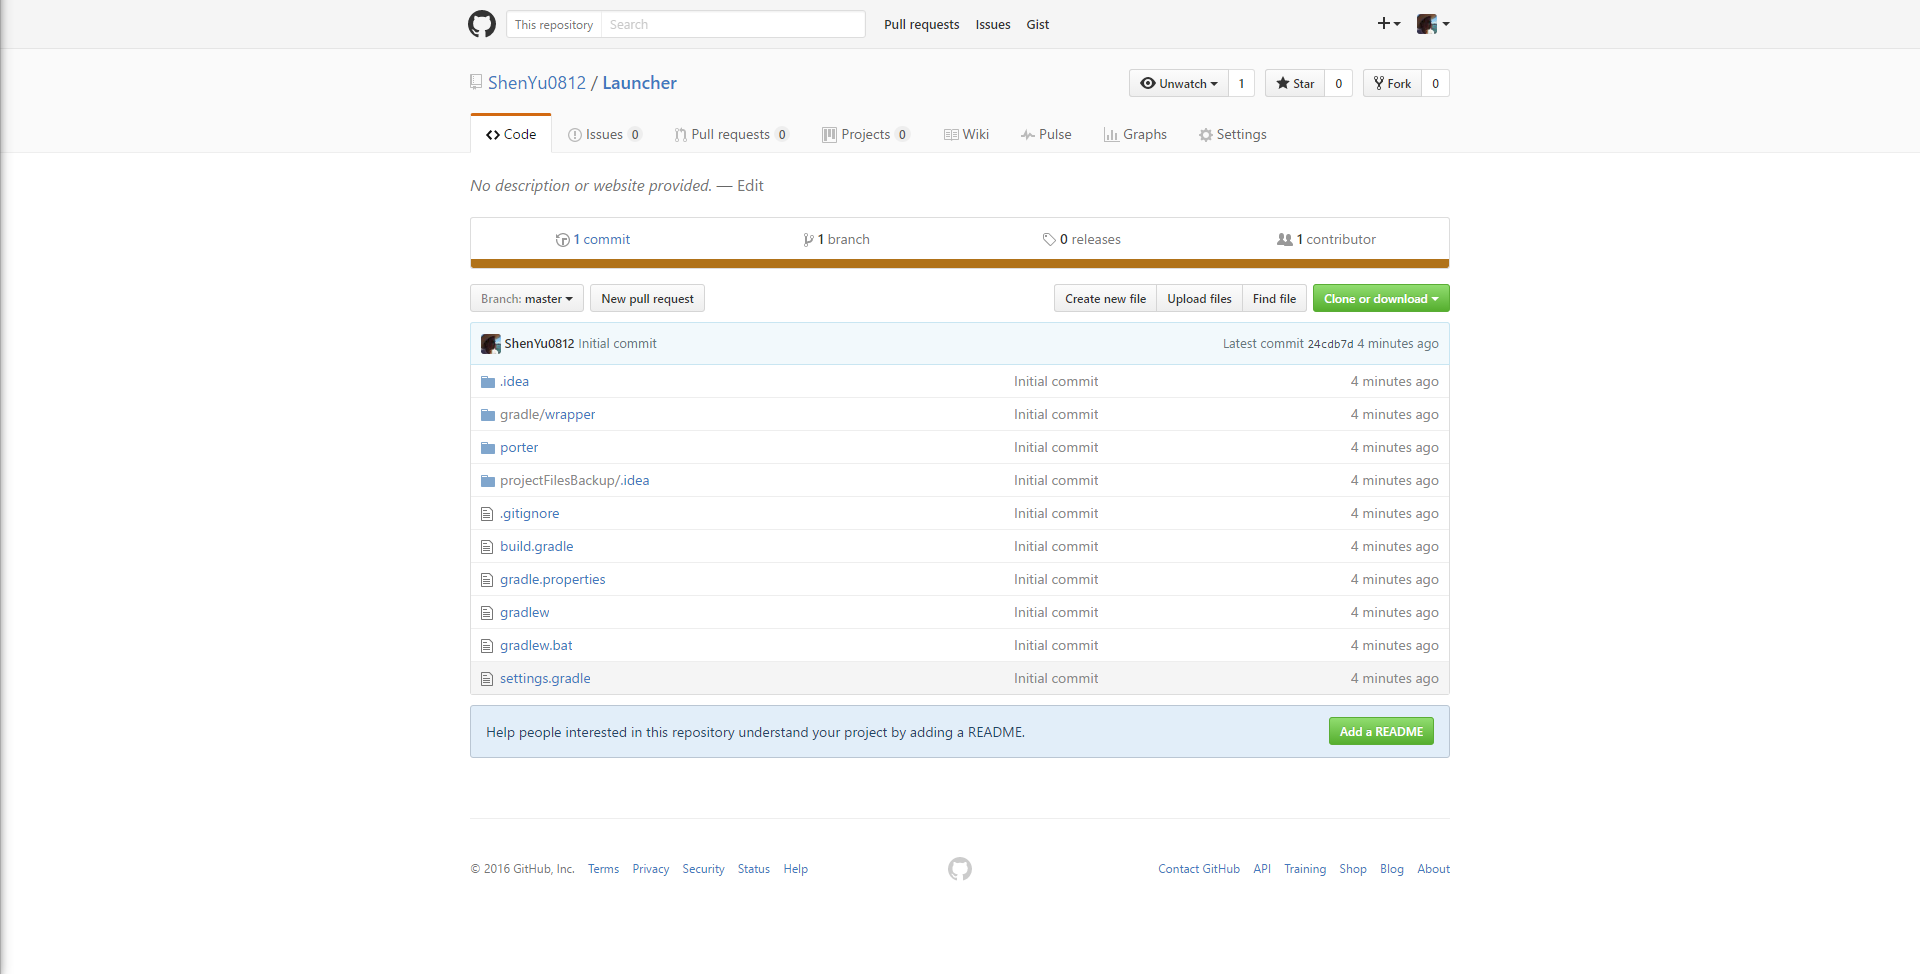Image resolution: width=1920 pixels, height=974 pixels.
Task: Click the footer GitHub mark icon
Action: click(960, 869)
